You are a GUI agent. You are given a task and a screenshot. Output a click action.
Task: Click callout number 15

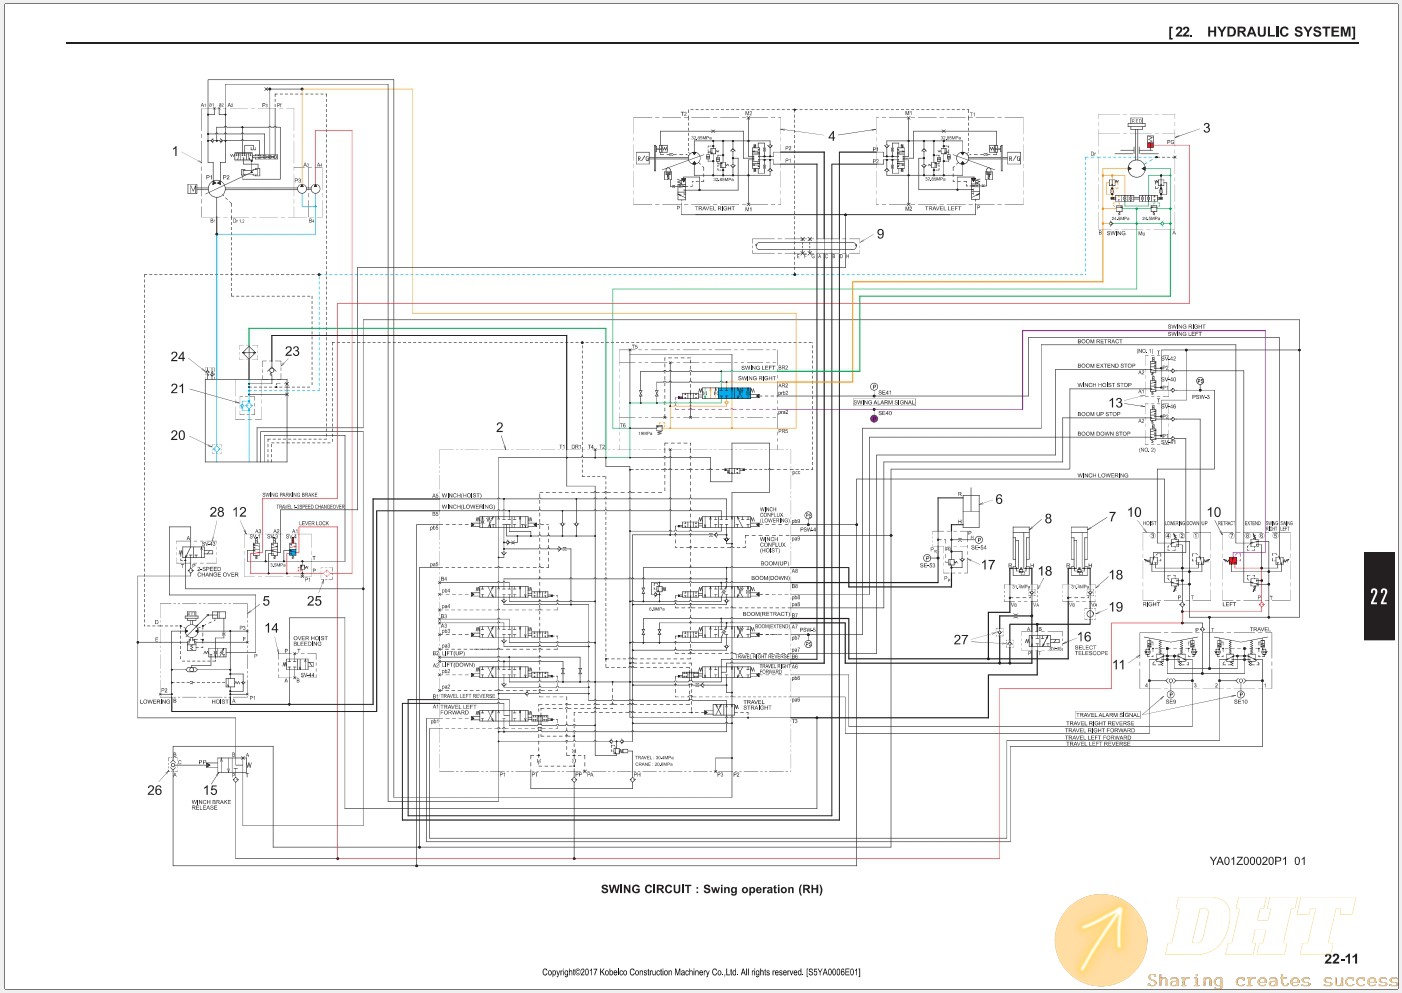[x=210, y=790]
